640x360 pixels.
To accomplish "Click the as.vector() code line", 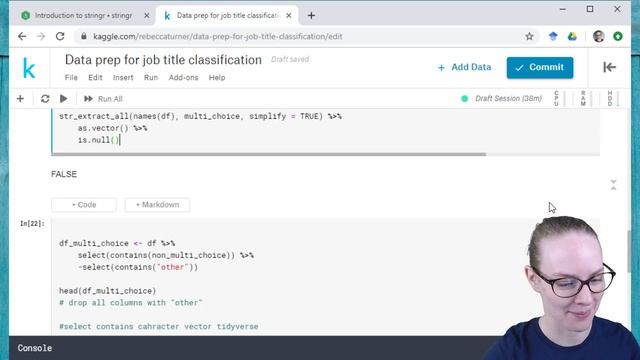I will click(x=112, y=128).
